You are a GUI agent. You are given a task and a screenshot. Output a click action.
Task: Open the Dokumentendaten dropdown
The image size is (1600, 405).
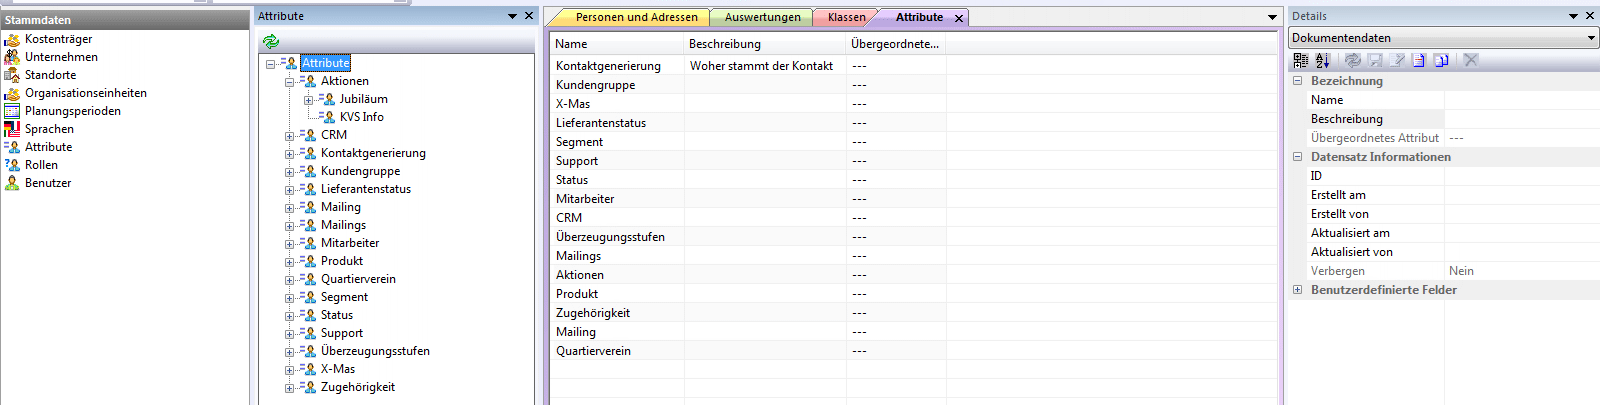point(1591,38)
